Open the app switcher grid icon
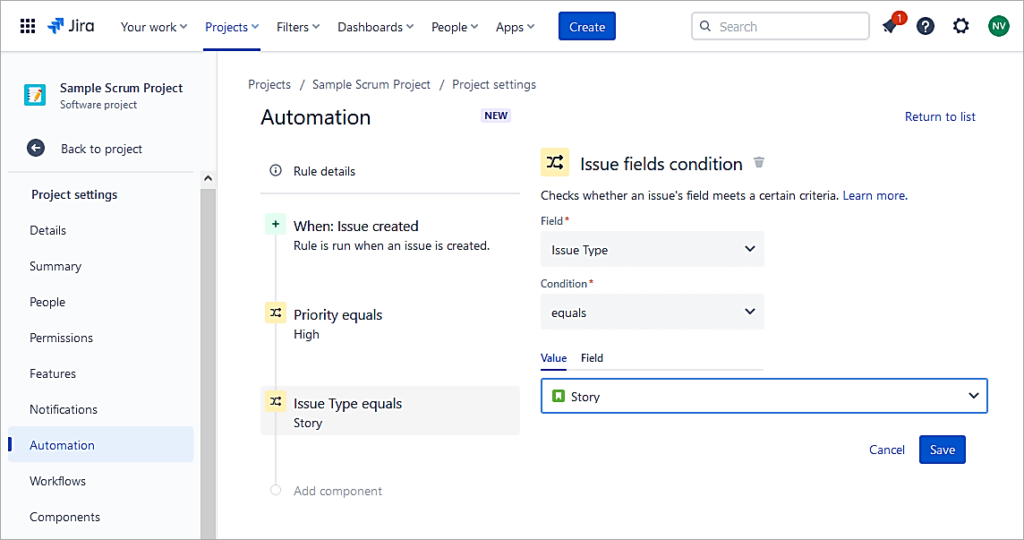 point(27,26)
